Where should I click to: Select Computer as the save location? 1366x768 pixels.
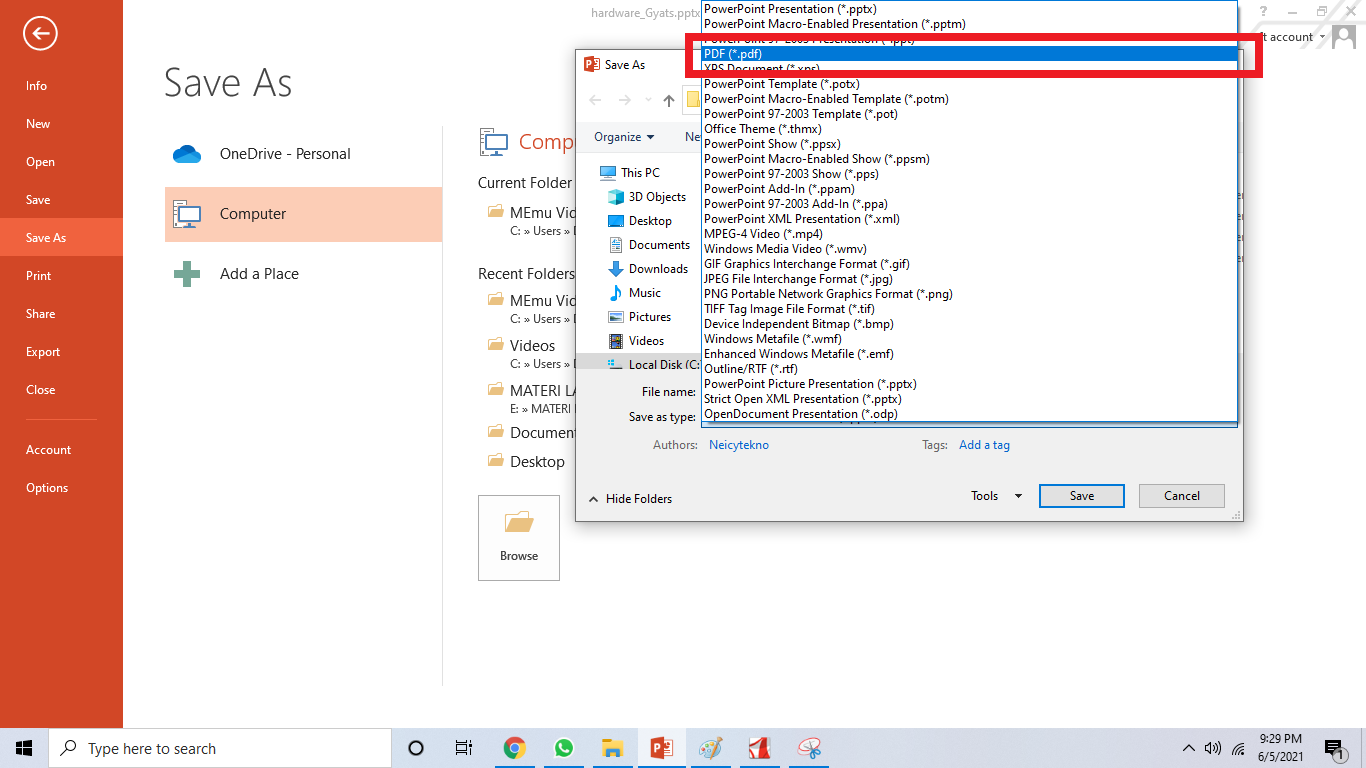303,214
